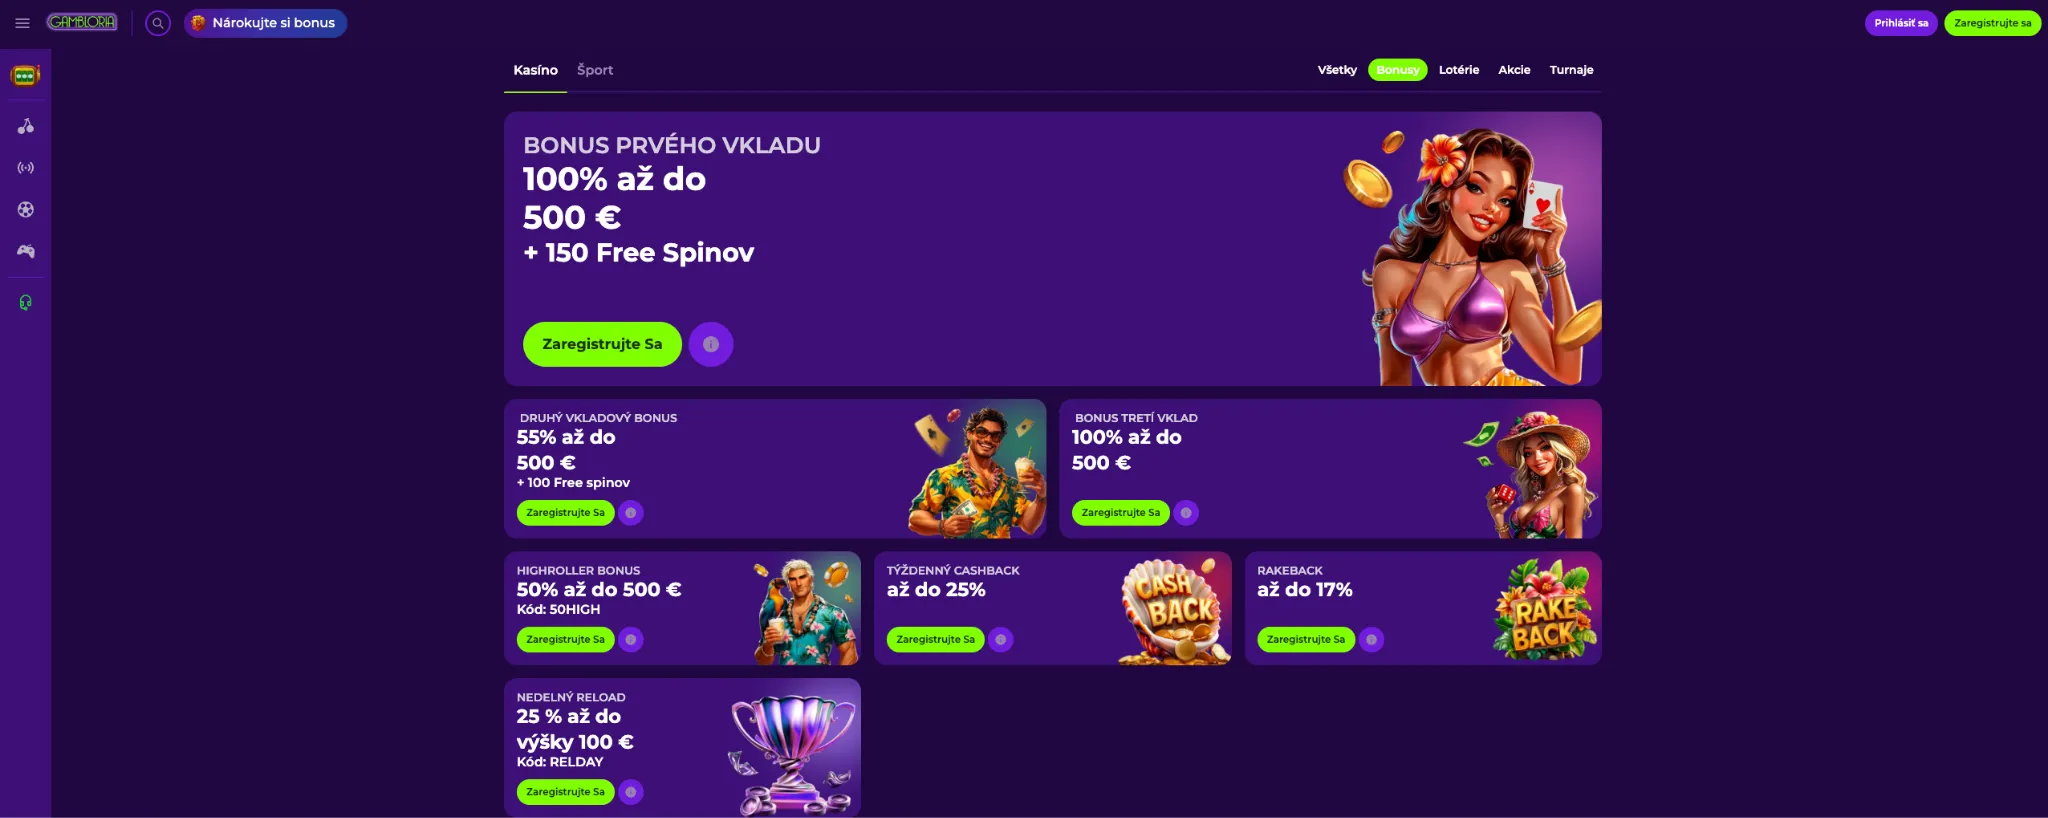Open the hamburger menu icon
The height and width of the screenshot is (818, 2048).
coord(22,23)
